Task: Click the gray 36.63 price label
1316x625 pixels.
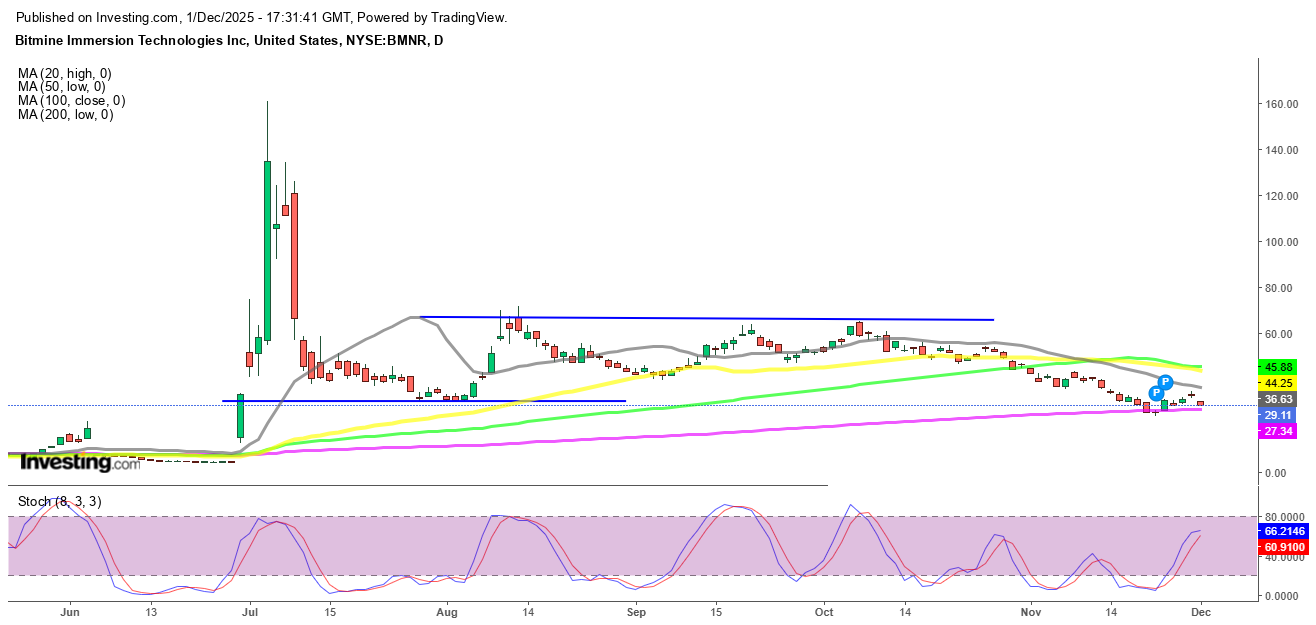Action: pos(1280,398)
